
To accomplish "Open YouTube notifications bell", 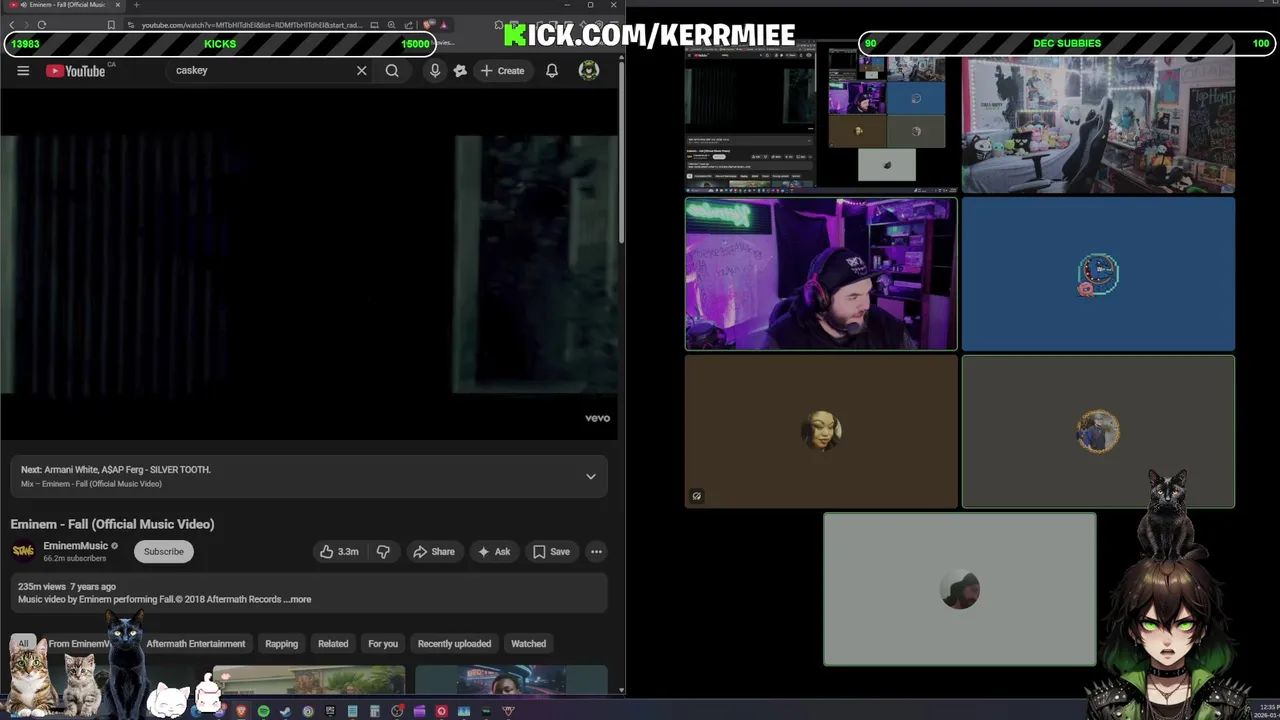I will (551, 70).
